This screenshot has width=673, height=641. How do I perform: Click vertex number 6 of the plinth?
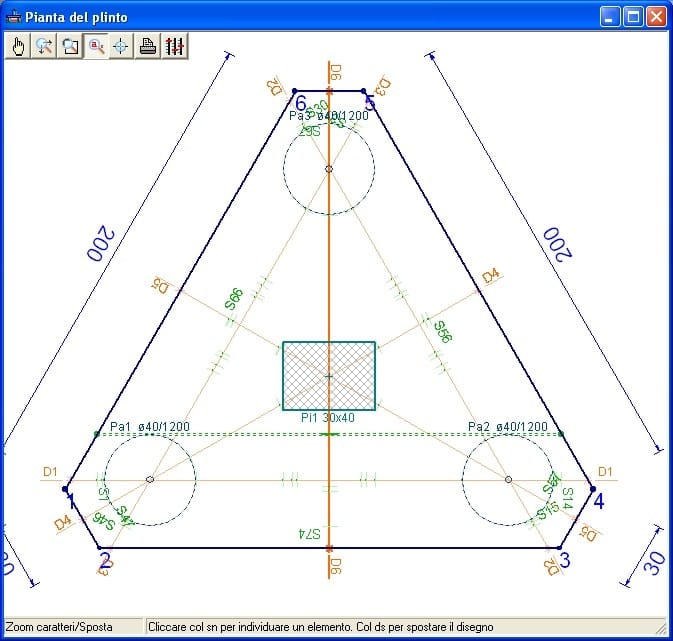point(299,100)
